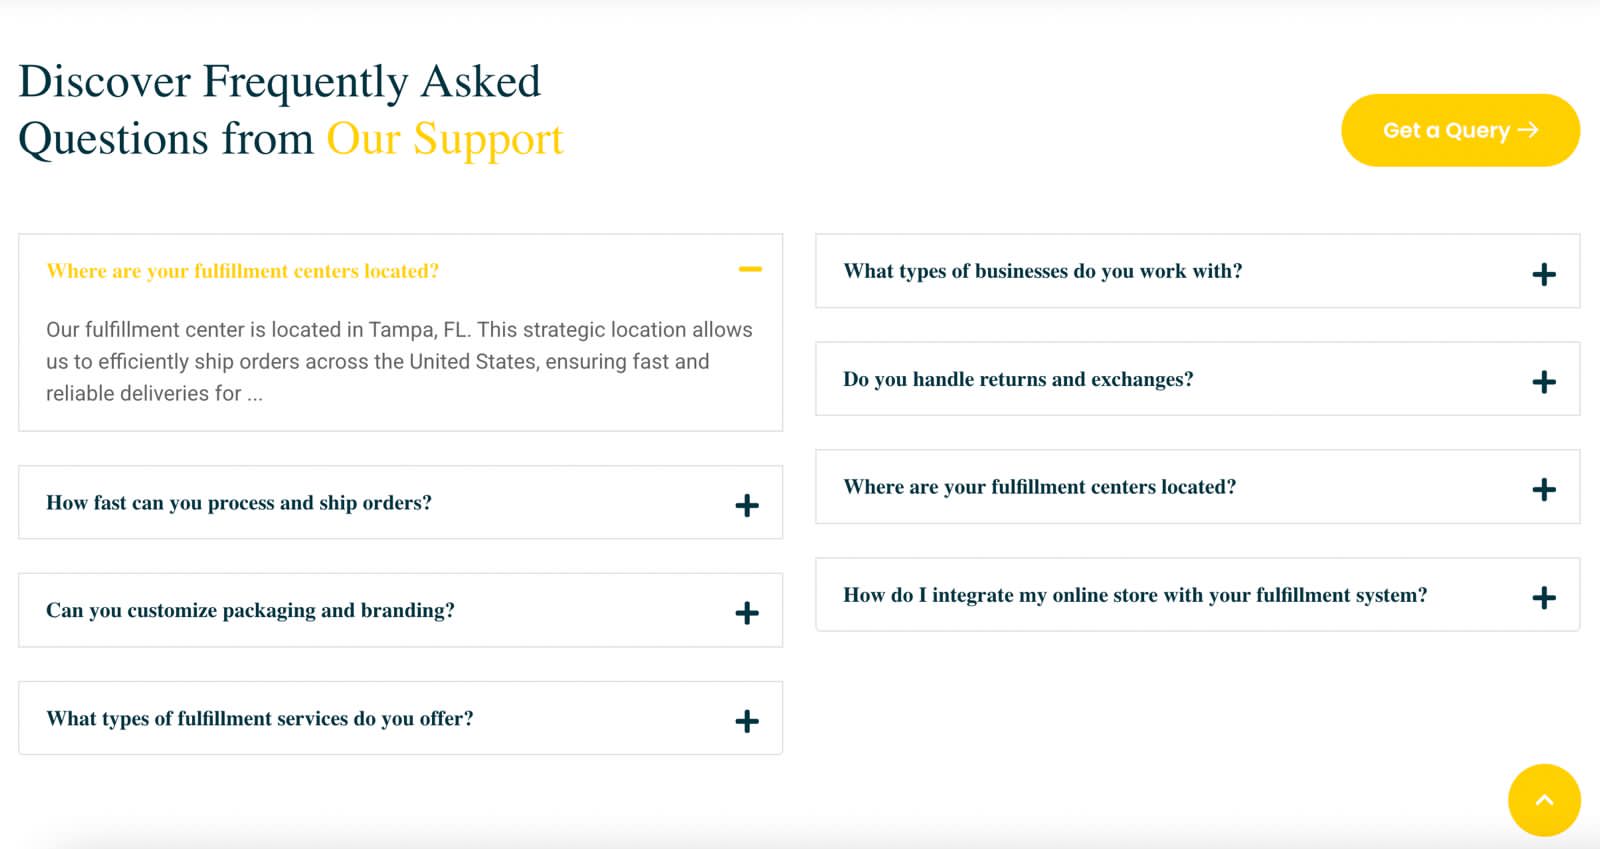Screen dimensions: 1600x849
Task: Click the Tampa, FL fulfillment center answer text
Action: [399, 361]
